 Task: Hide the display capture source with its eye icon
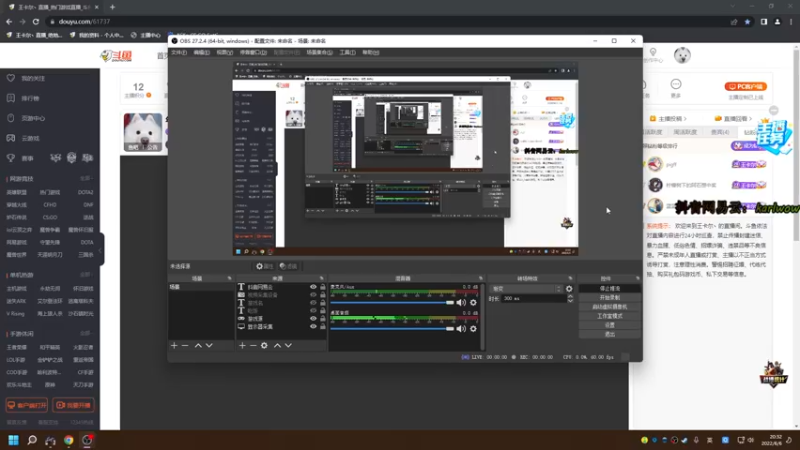(313, 327)
